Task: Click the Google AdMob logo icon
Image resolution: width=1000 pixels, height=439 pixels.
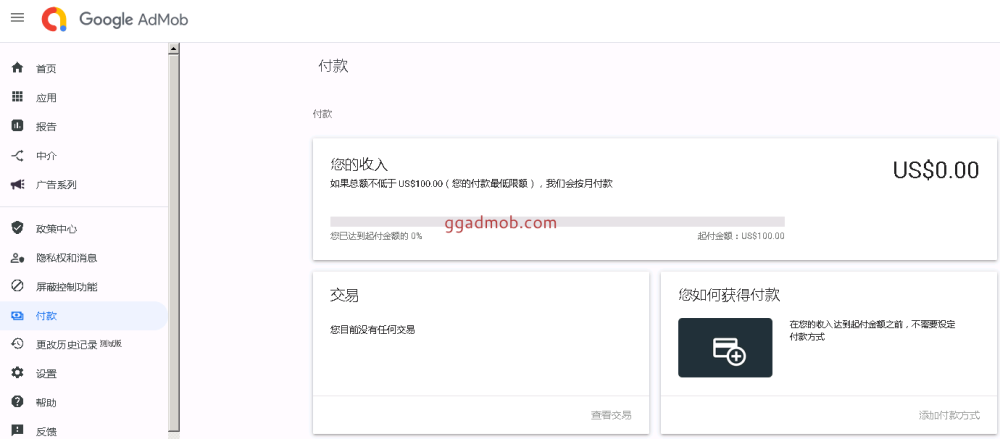Action: point(54,19)
